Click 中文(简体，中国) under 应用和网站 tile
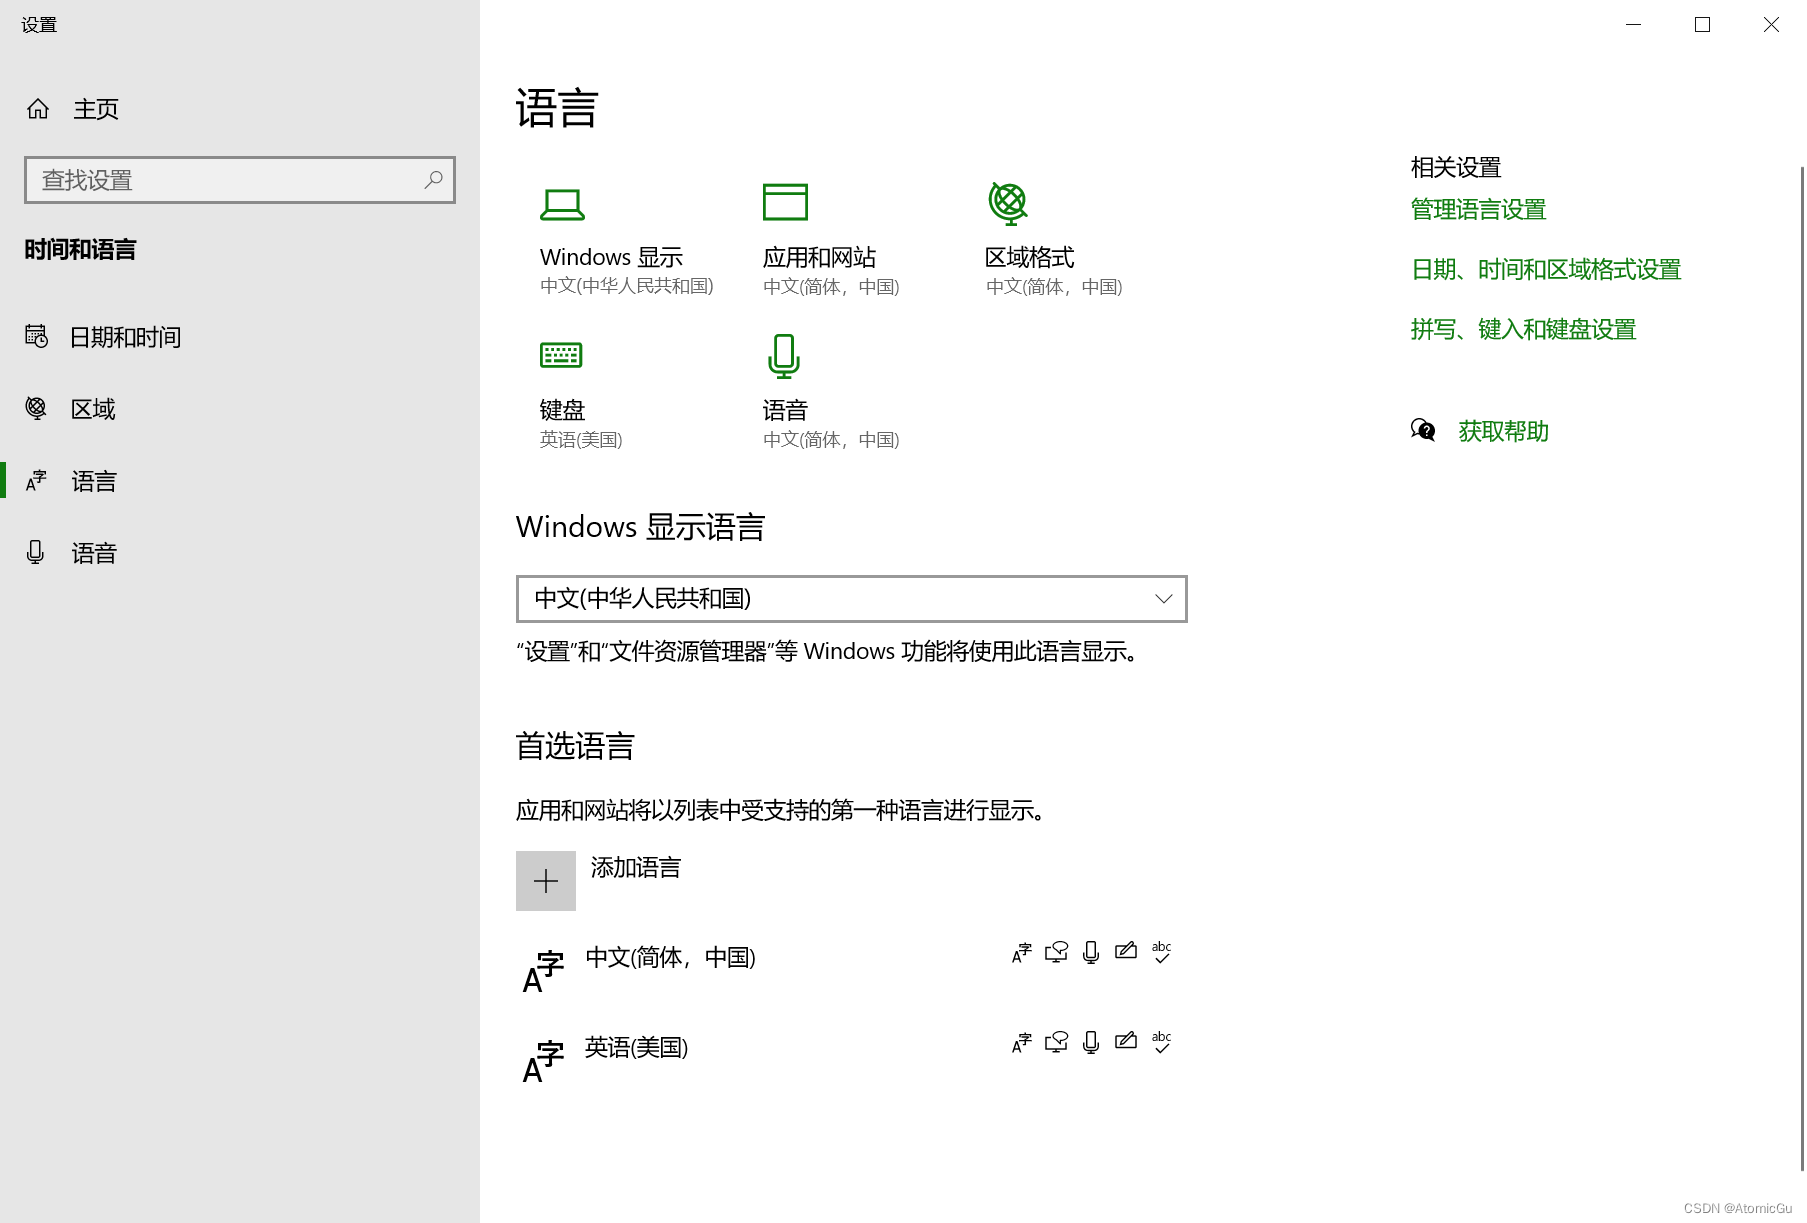1807x1223 pixels. coord(831,287)
